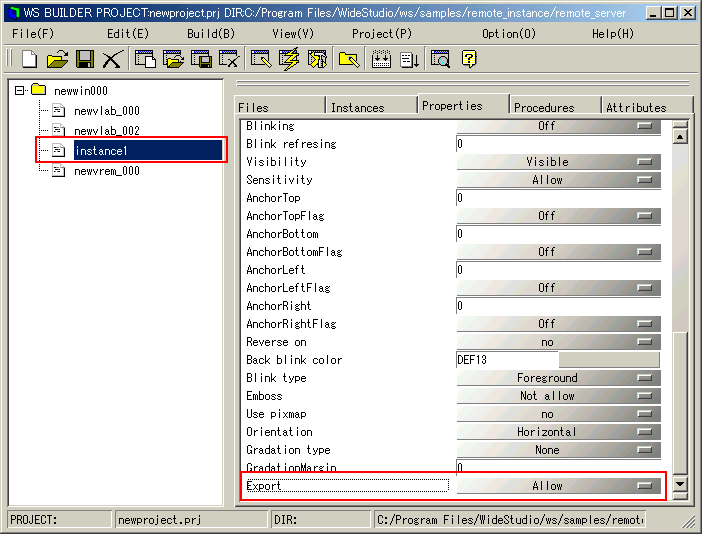Click the yellow folder icon of newwin000
Screen dimensions: 705x536
click(39, 89)
